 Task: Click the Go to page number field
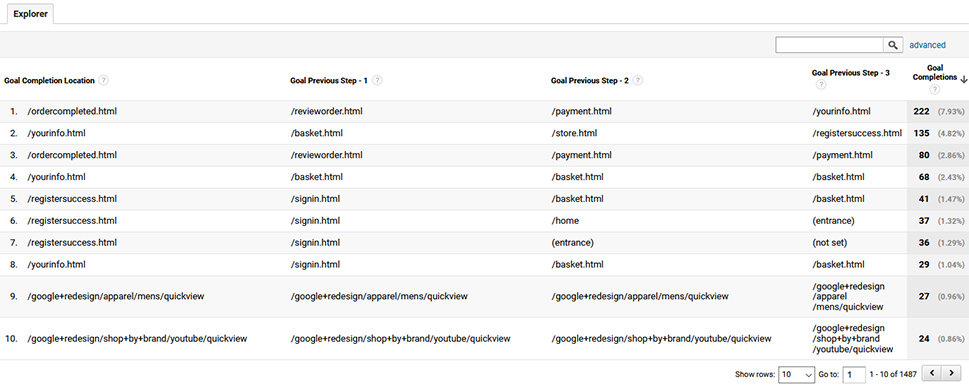pyautogui.click(x=854, y=374)
